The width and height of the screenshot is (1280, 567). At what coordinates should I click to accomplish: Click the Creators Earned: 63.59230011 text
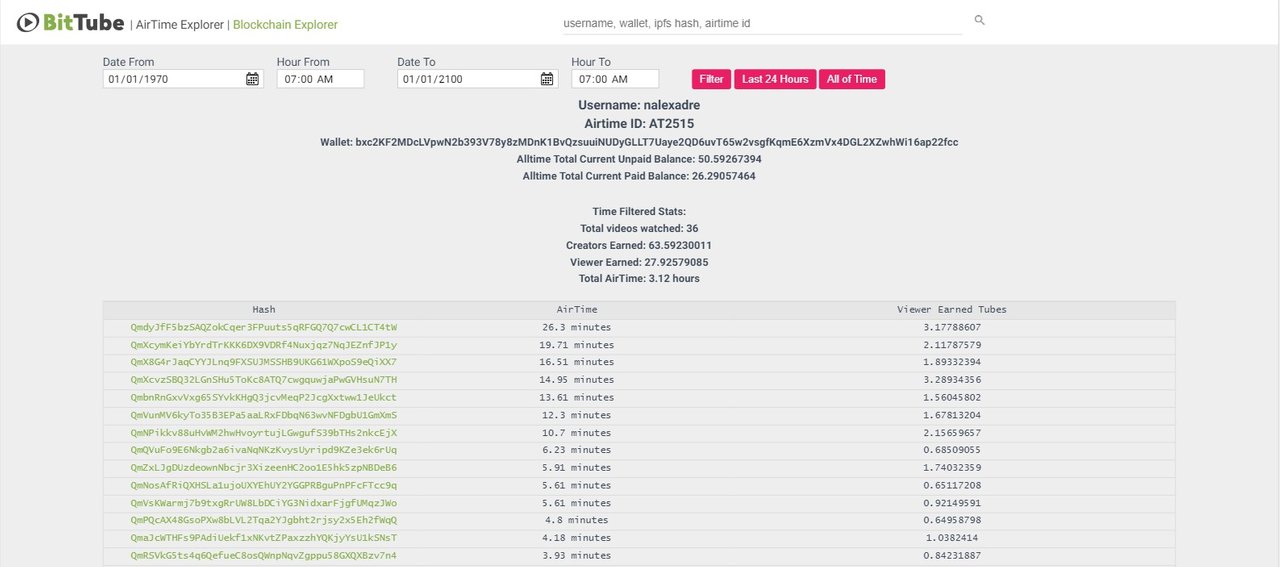pos(639,245)
